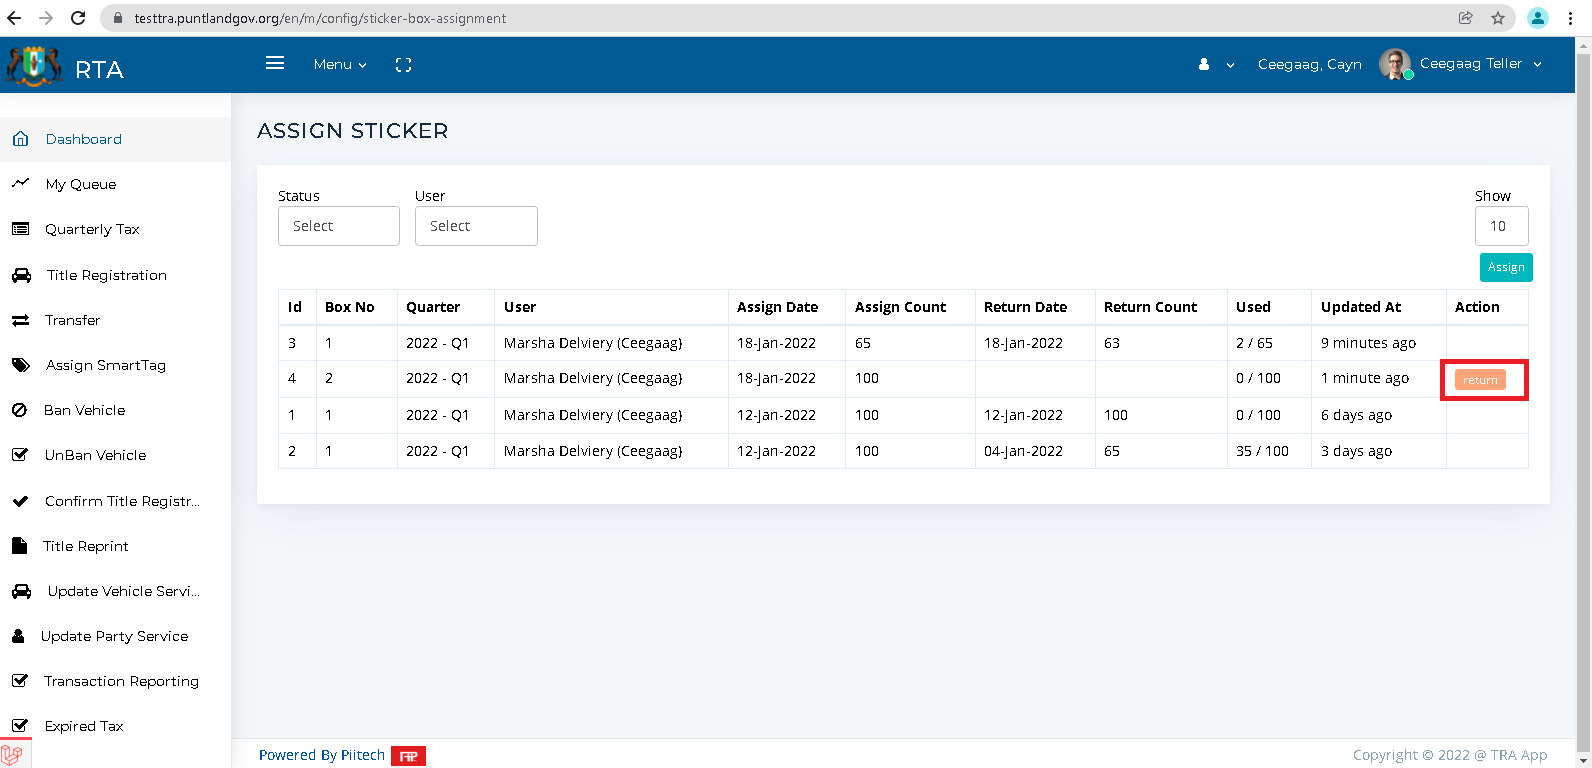Open Dashboard from the sidebar
The width and height of the screenshot is (1592, 768).
pyautogui.click(x=83, y=139)
